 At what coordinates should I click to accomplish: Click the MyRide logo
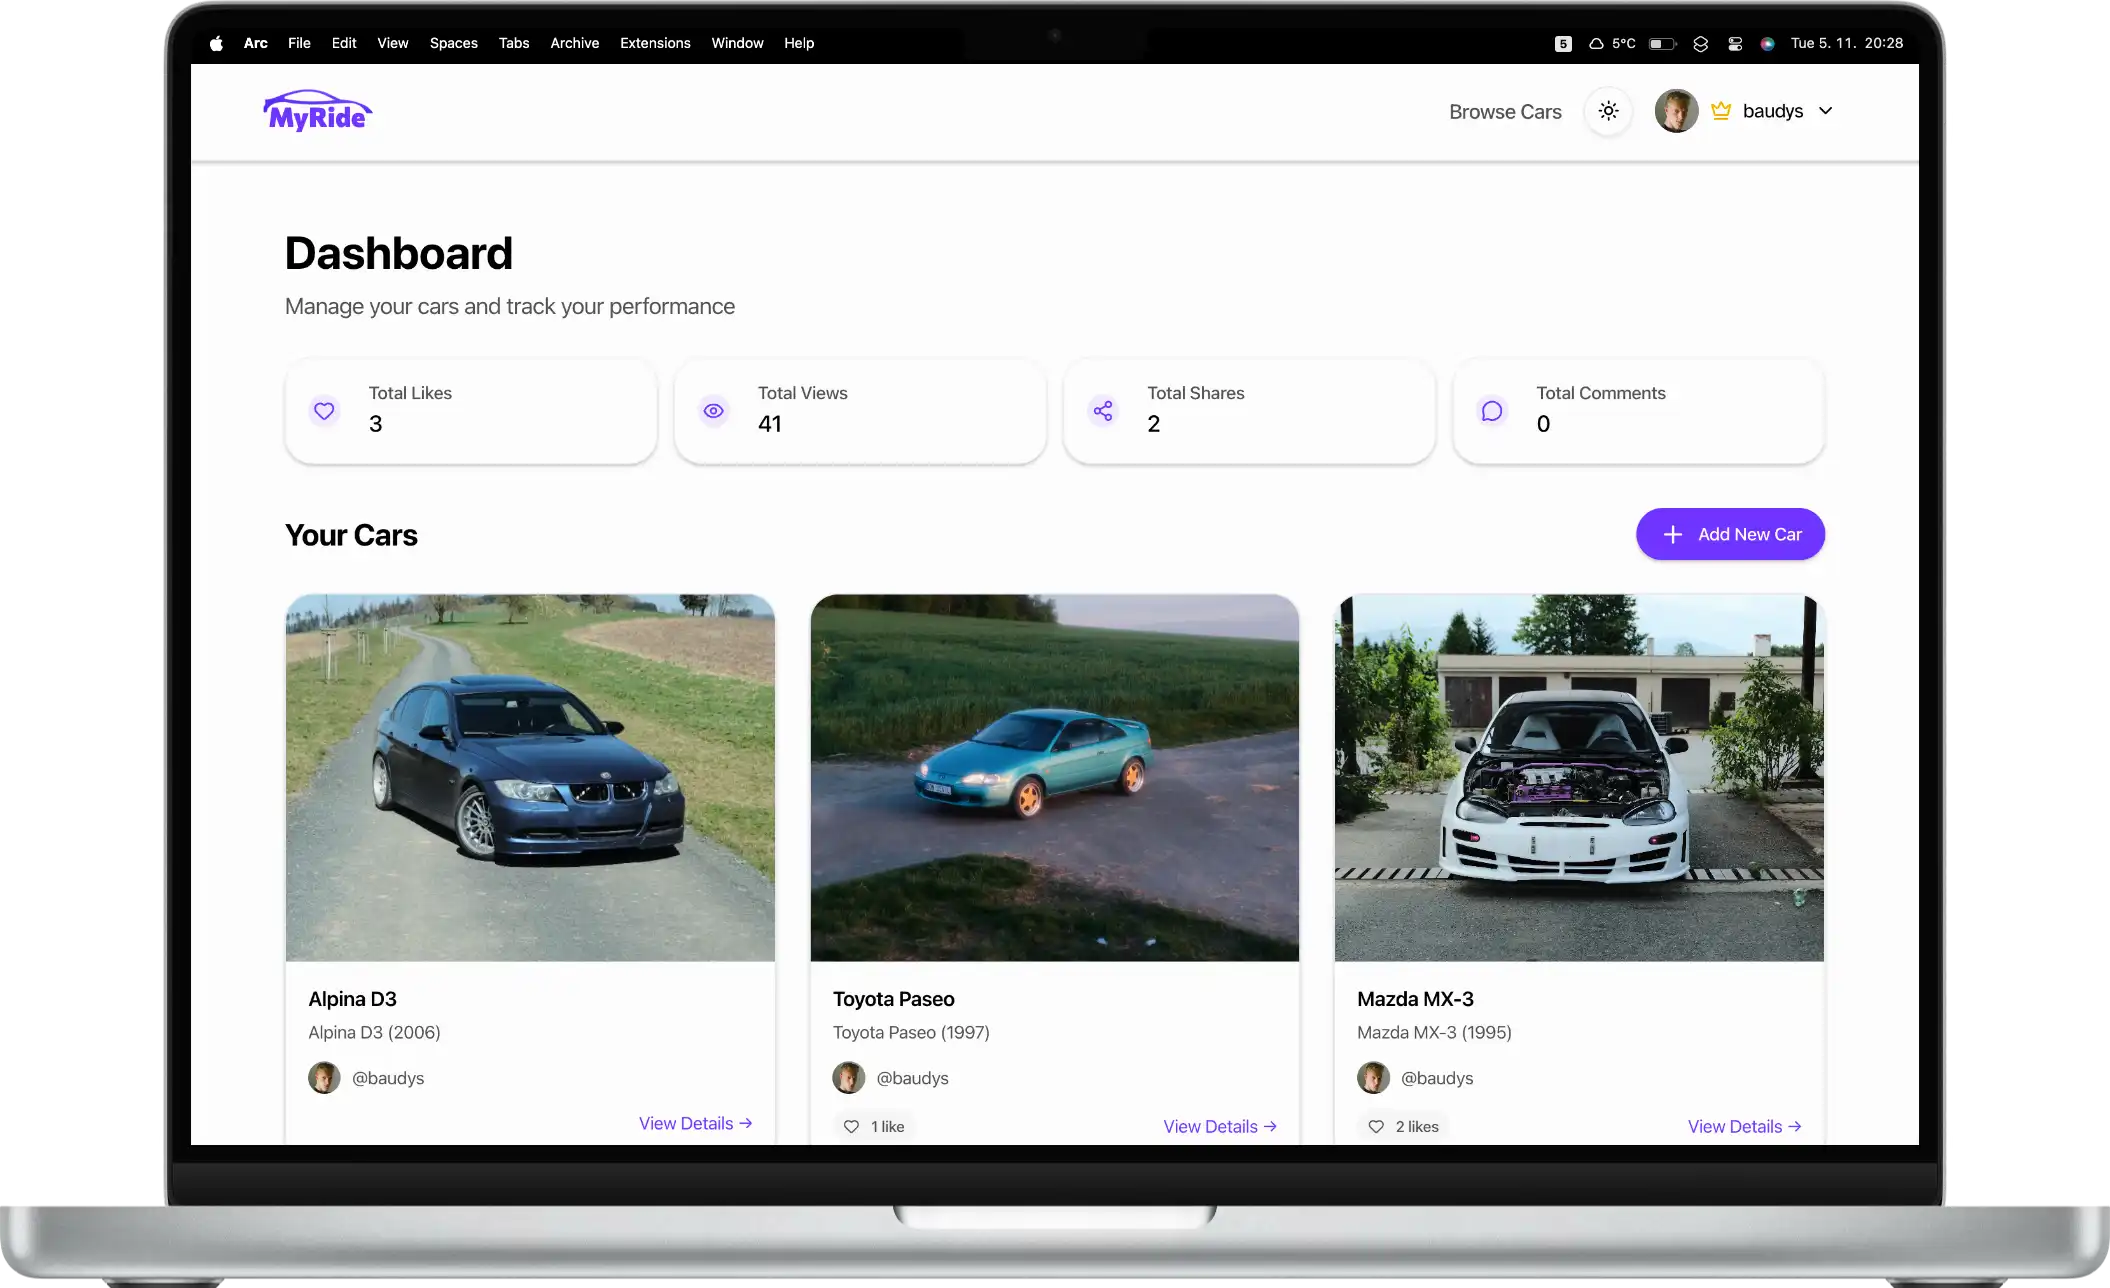[x=317, y=111]
